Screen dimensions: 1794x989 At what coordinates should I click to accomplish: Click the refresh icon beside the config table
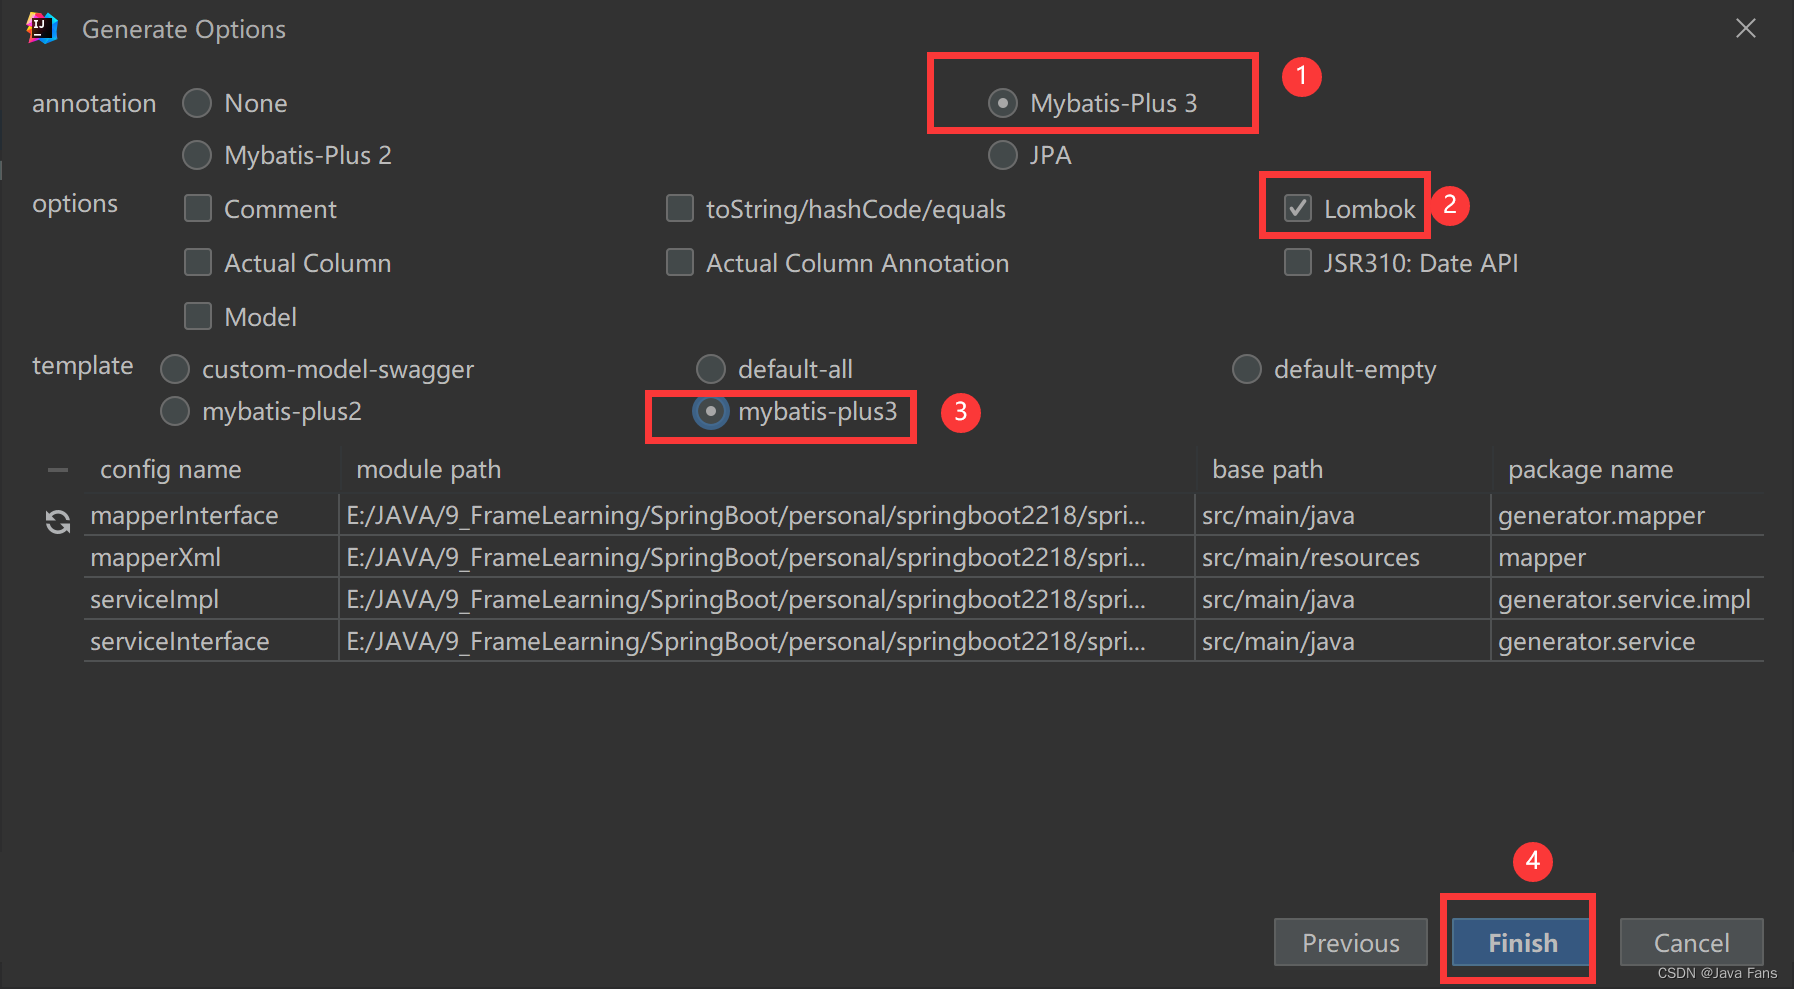[x=58, y=521]
